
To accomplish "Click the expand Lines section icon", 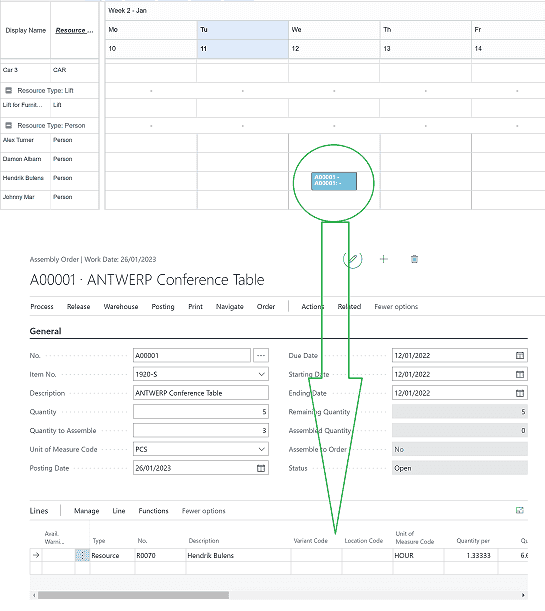I will 520,510.
